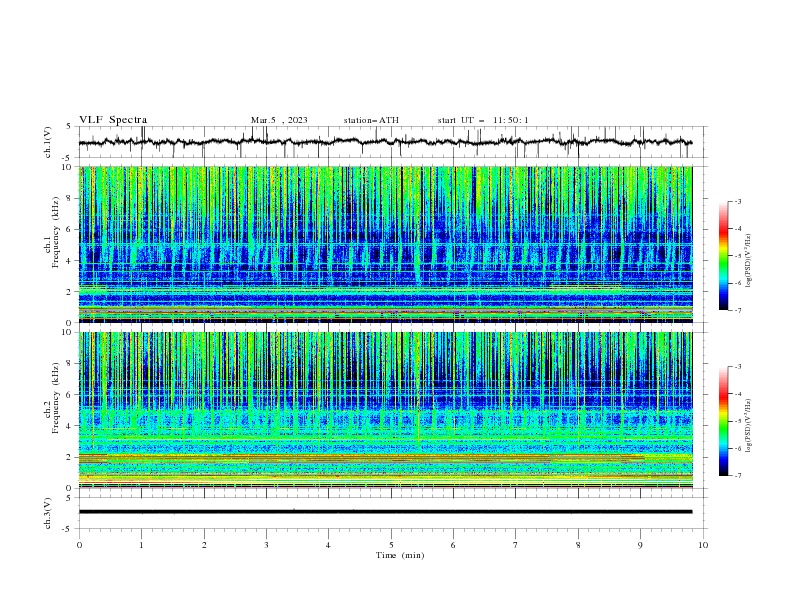Click time axis tick label "2" at the bottom
The width and height of the screenshot is (792, 612).
pyautogui.click(x=204, y=545)
